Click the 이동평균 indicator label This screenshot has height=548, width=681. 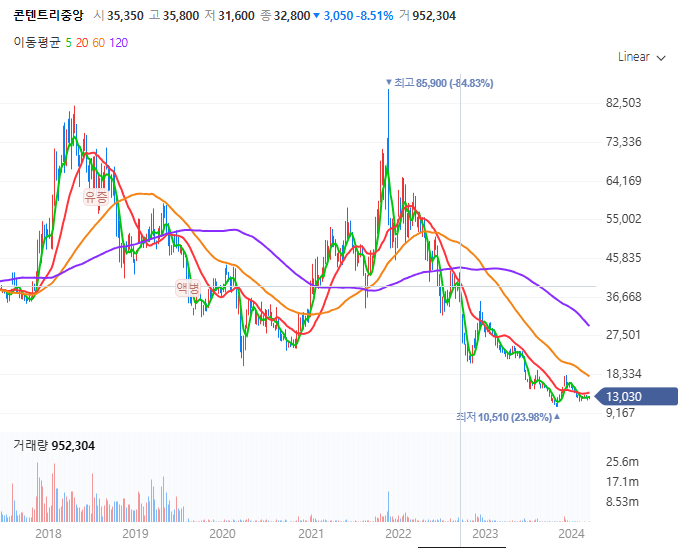tap(36, 43)
